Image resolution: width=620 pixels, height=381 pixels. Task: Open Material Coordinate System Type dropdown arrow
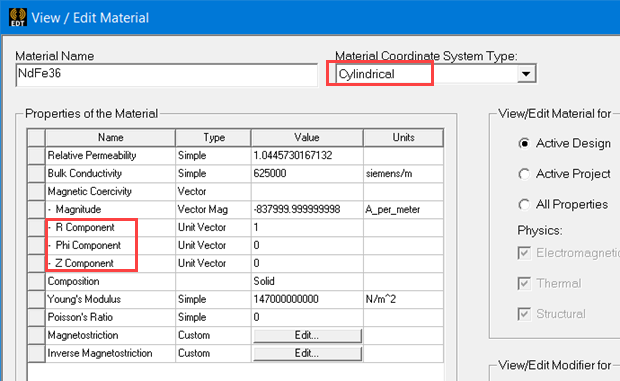point(526,74)
